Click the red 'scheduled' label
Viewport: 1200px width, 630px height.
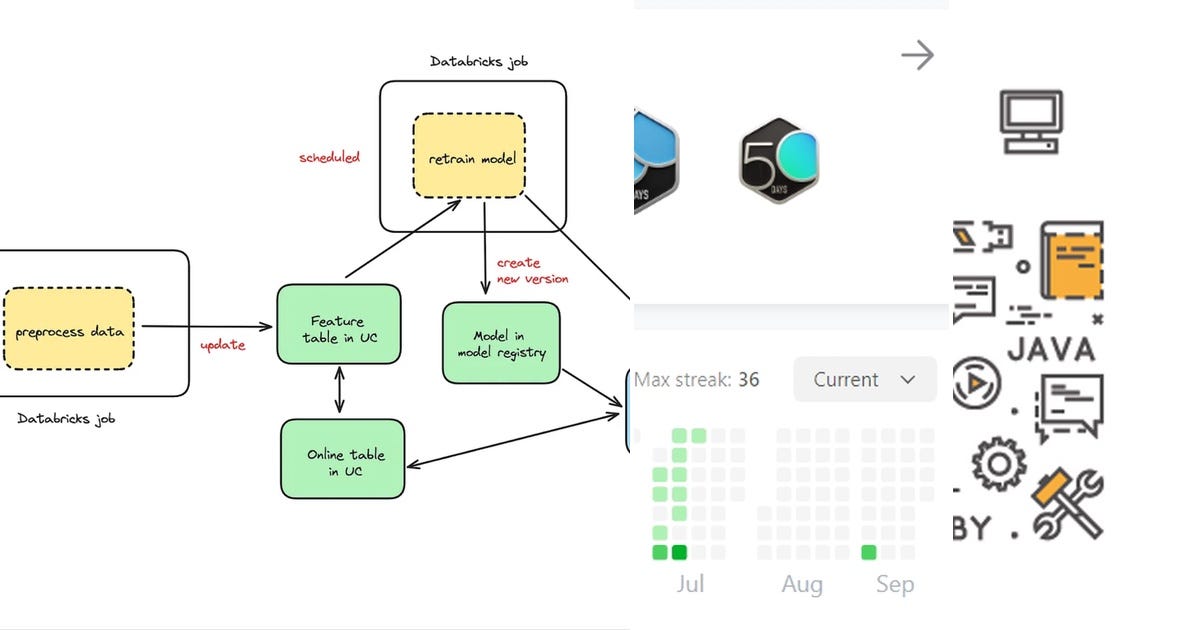pyautogui.click(x=329, y=158)
